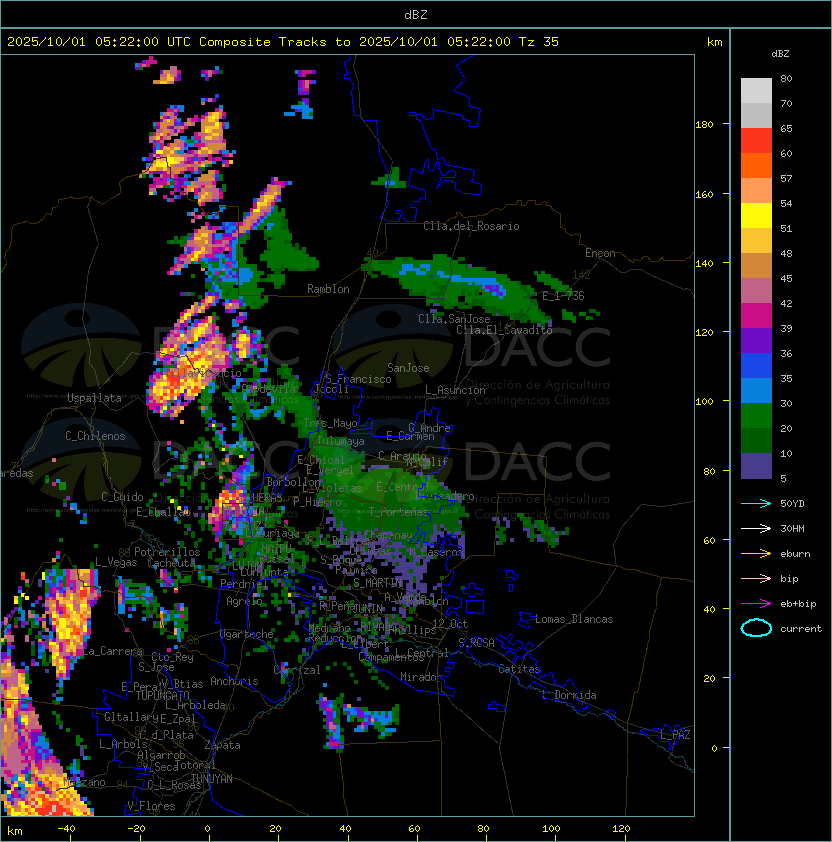Click the pink bip arrow icon
The width and height of the screenshot is (832, 842).
point(756,578)
